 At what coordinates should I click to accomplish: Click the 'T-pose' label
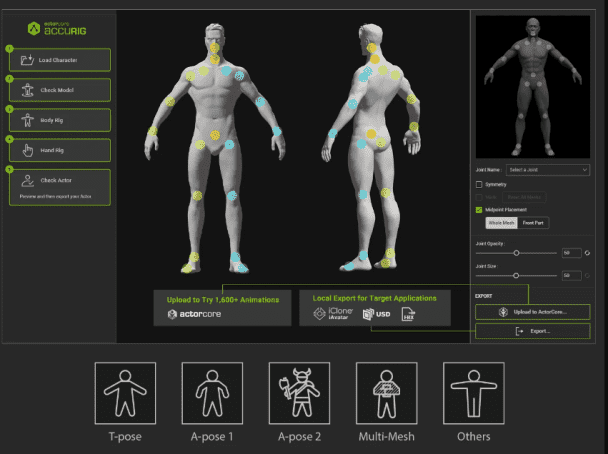click(x=125, y=437)
